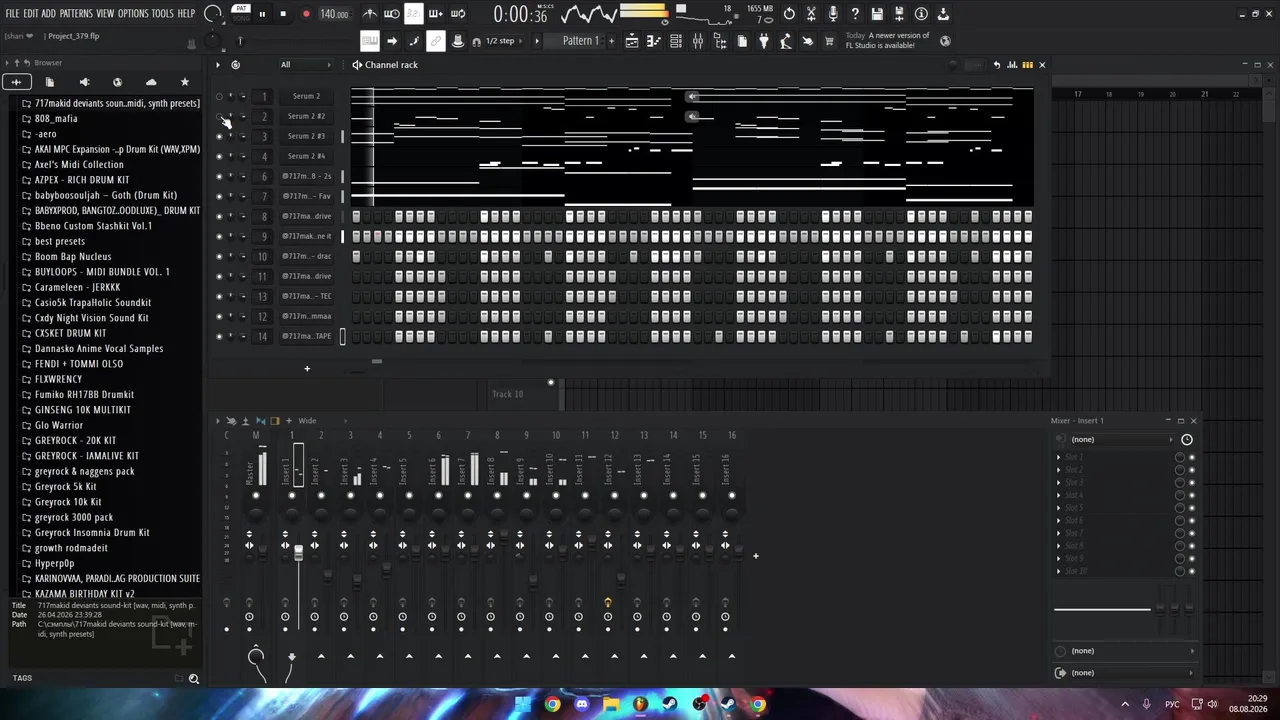The height and width of the screenshot is (720, 1280).
Task: Open the plugin picker plug icon
Action: [764, 41]
